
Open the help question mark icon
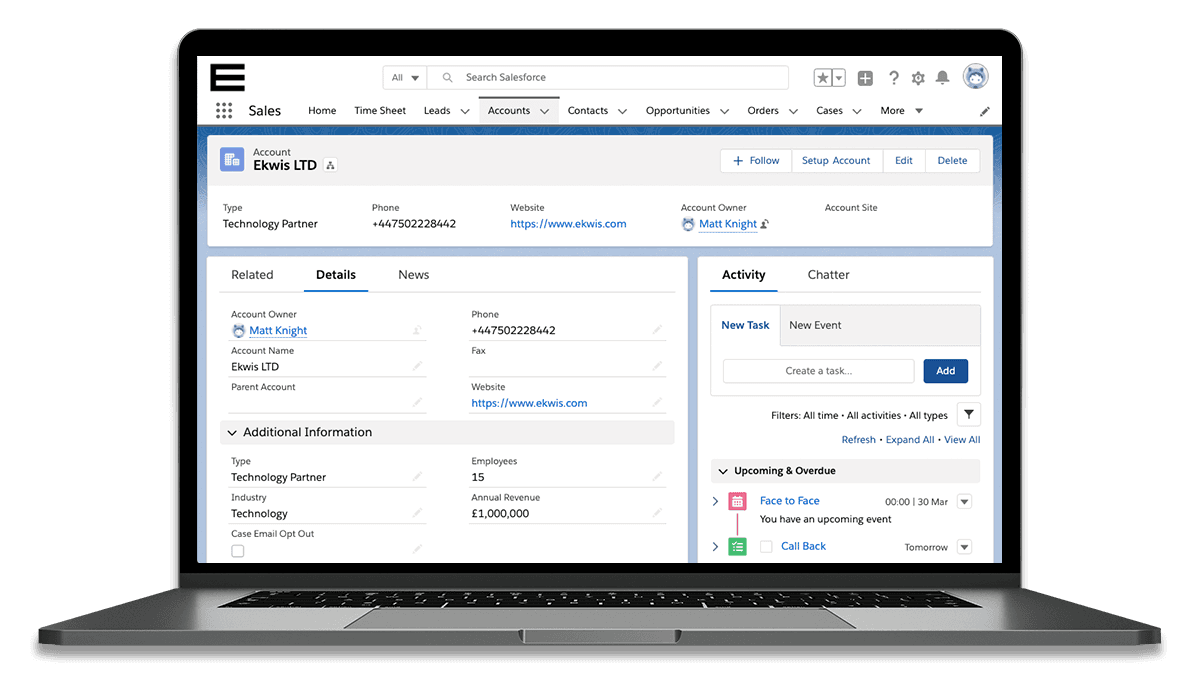pos(893,78)
